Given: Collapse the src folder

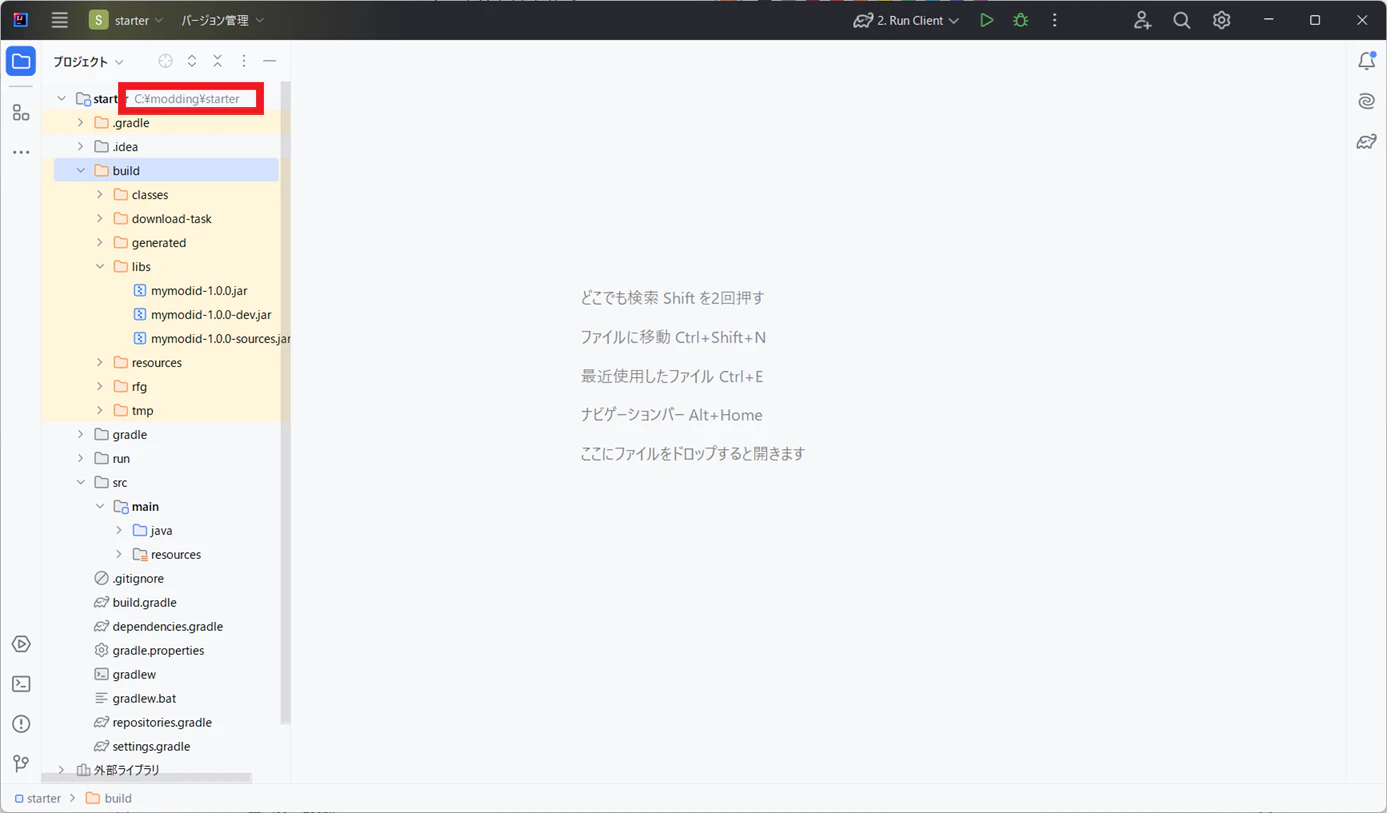Looking at the screenshot, I should pyautogui.click(x=81, y=483).
